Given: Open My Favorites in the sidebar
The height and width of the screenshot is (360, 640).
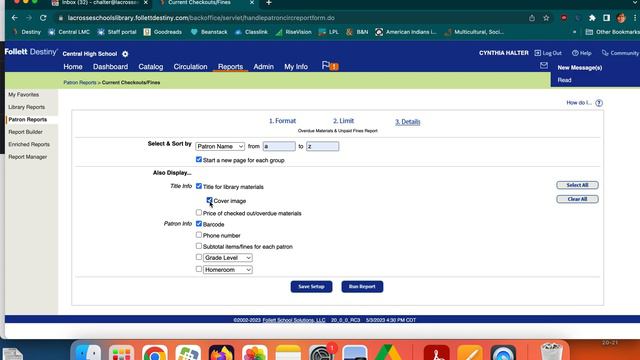Looking at the screenshot, I should point(24,94).
